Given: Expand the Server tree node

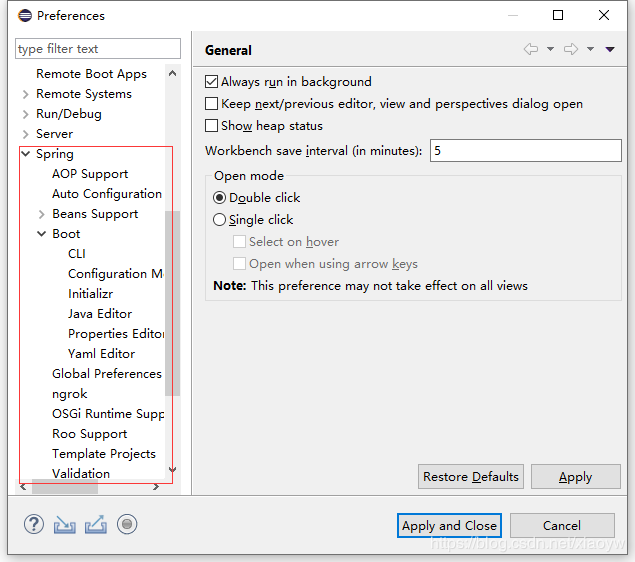Looking at the screenshot, I should pyautogui.click(x=26, y=134).
